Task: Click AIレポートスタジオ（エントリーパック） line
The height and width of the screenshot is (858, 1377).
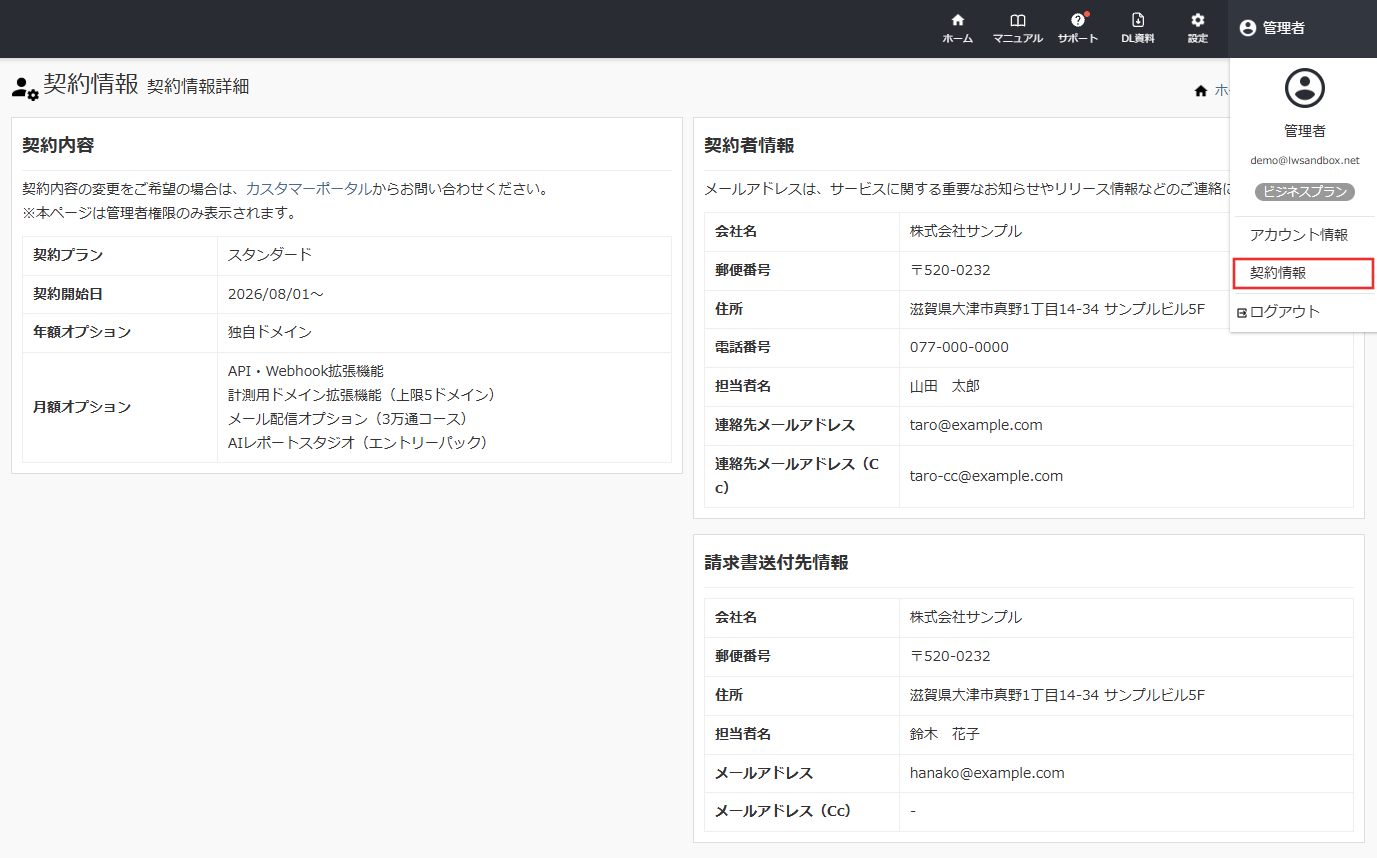Action: point(358,443)
